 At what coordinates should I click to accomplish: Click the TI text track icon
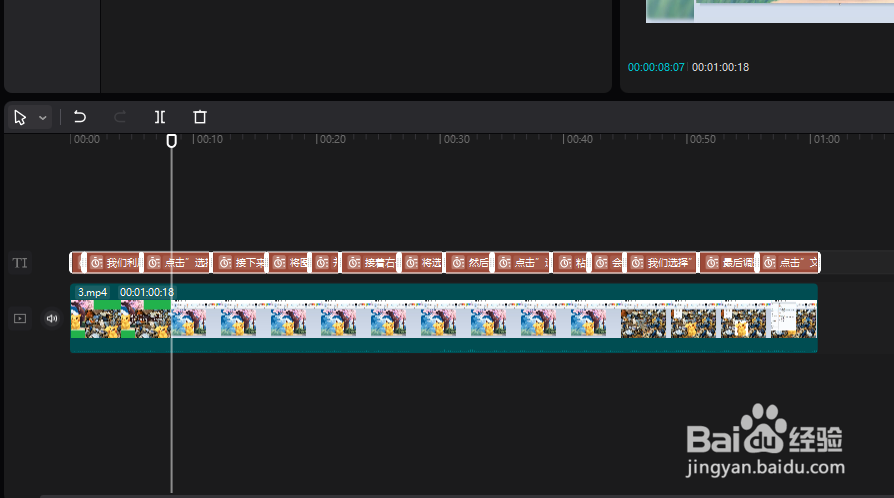(x=20, y=263)
